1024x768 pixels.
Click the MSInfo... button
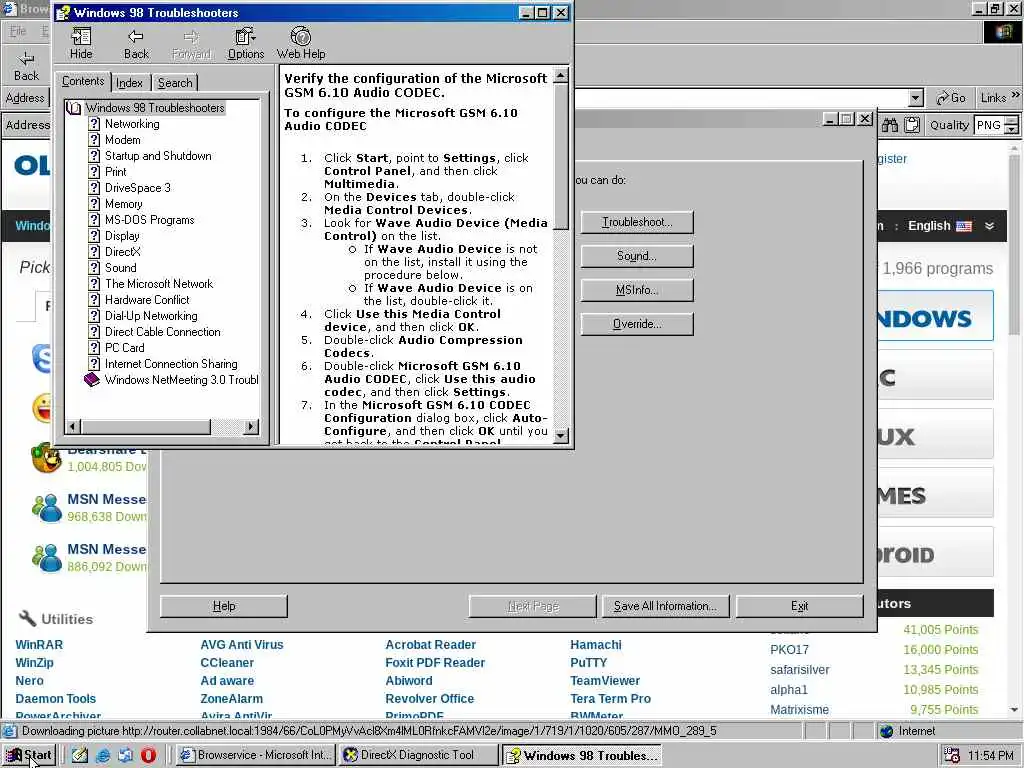pyautogui.click(x=637, y=290)
